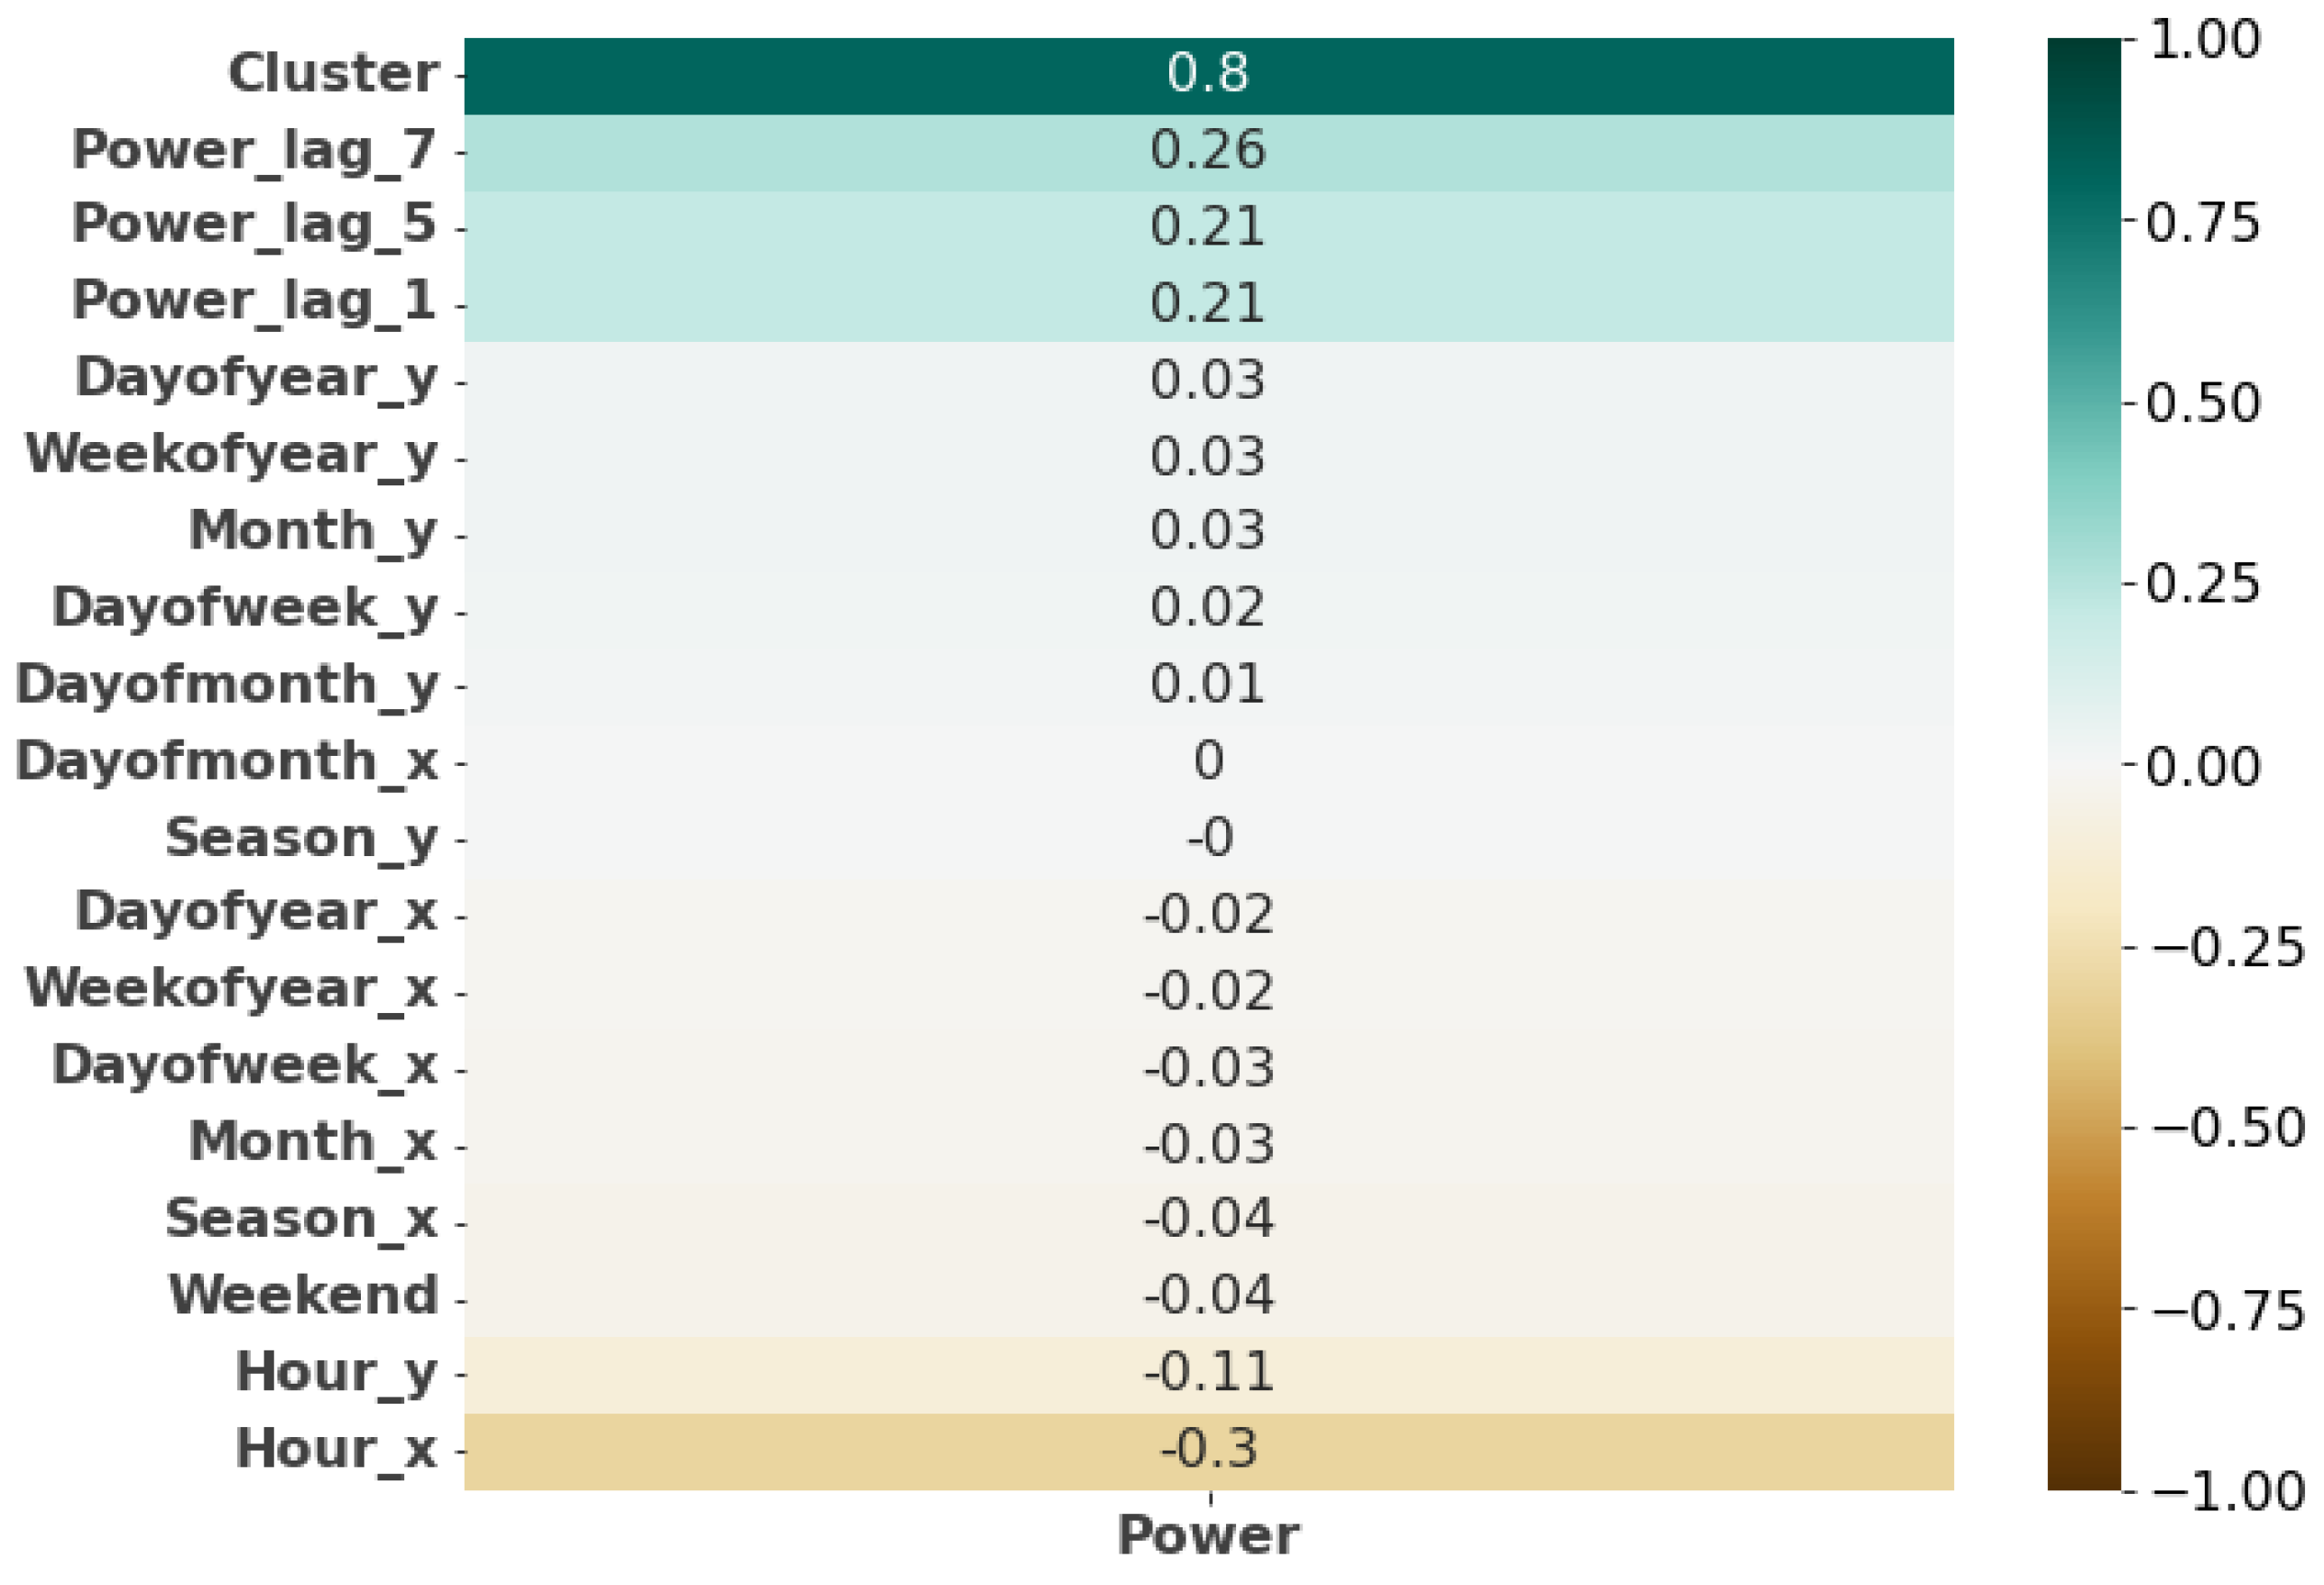Viewport: 2324px width, 1585px height.
Task: Select the Season_y row label
Action: click(x=301, y=839)
